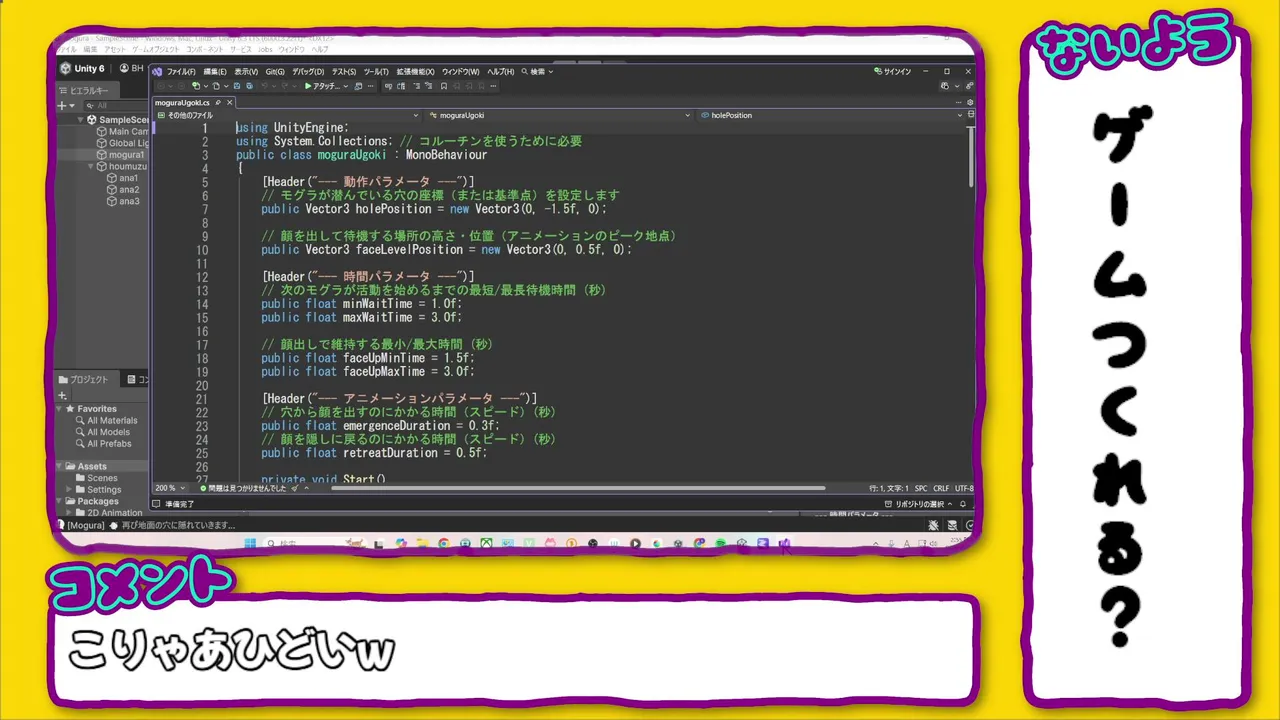
Task: Click the CRLF line ending indicator
Action: (x=942, y=488)
